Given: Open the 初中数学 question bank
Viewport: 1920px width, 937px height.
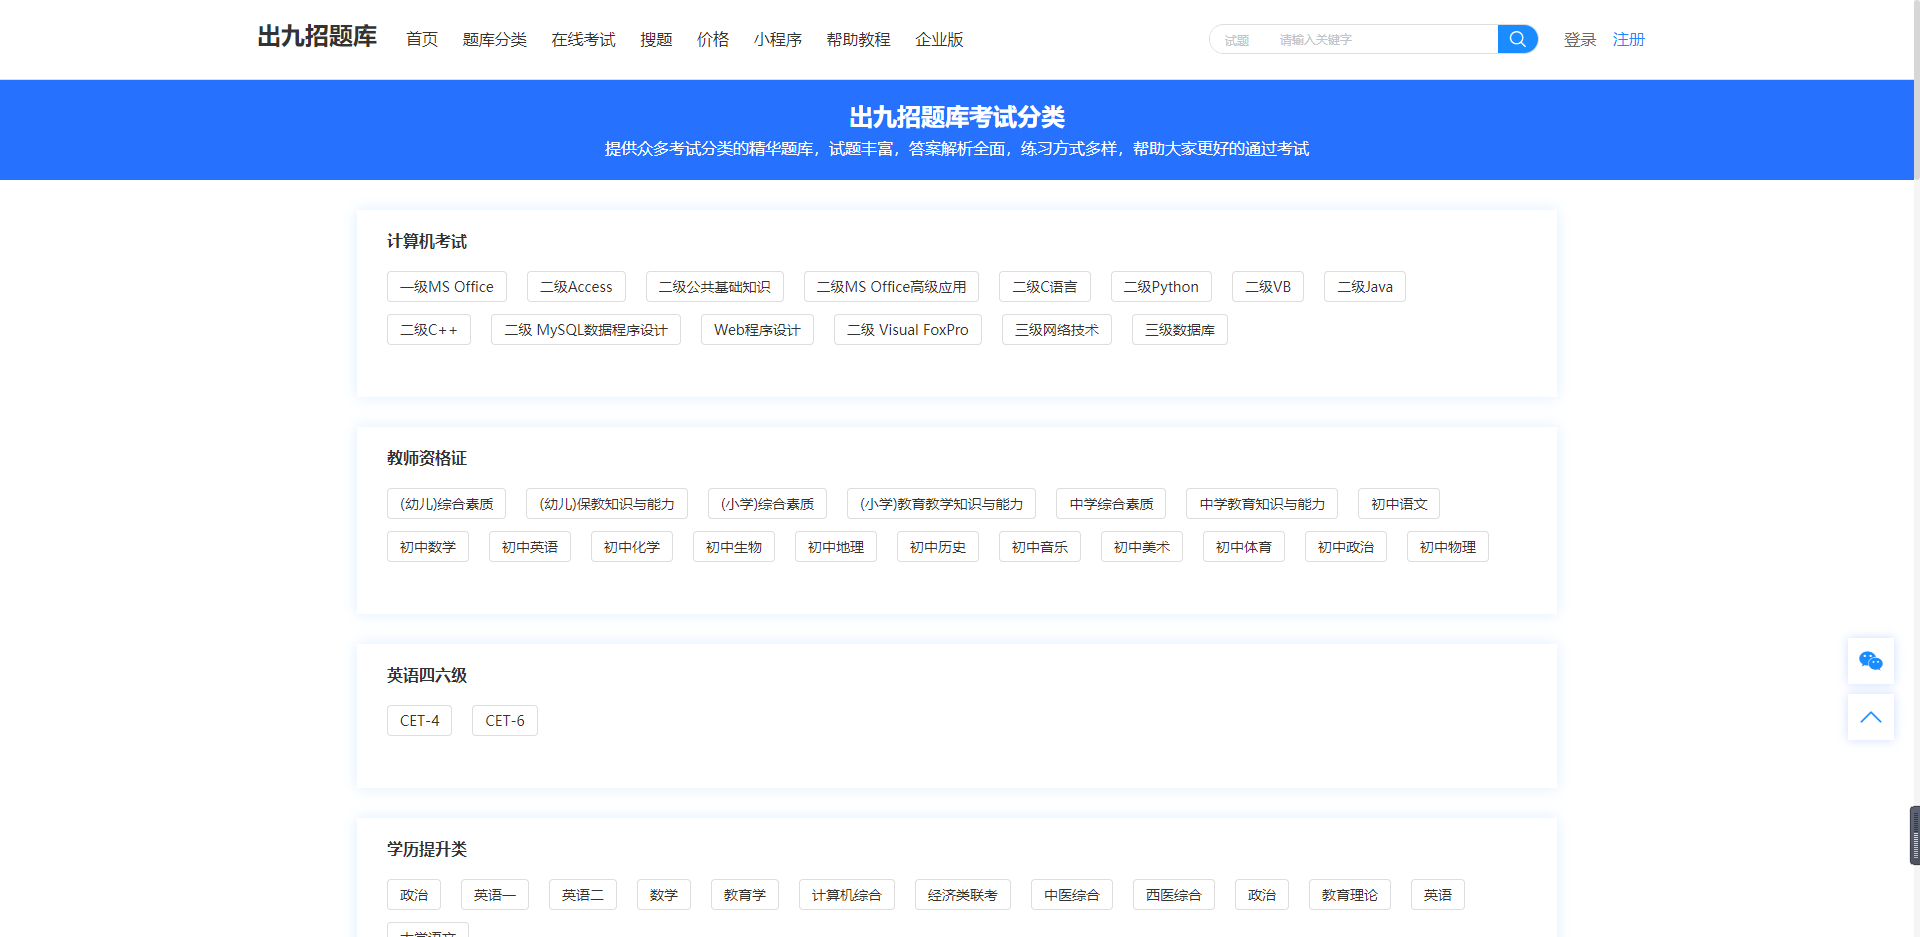Looking at the screenshot, I should [x=428, y=547].
